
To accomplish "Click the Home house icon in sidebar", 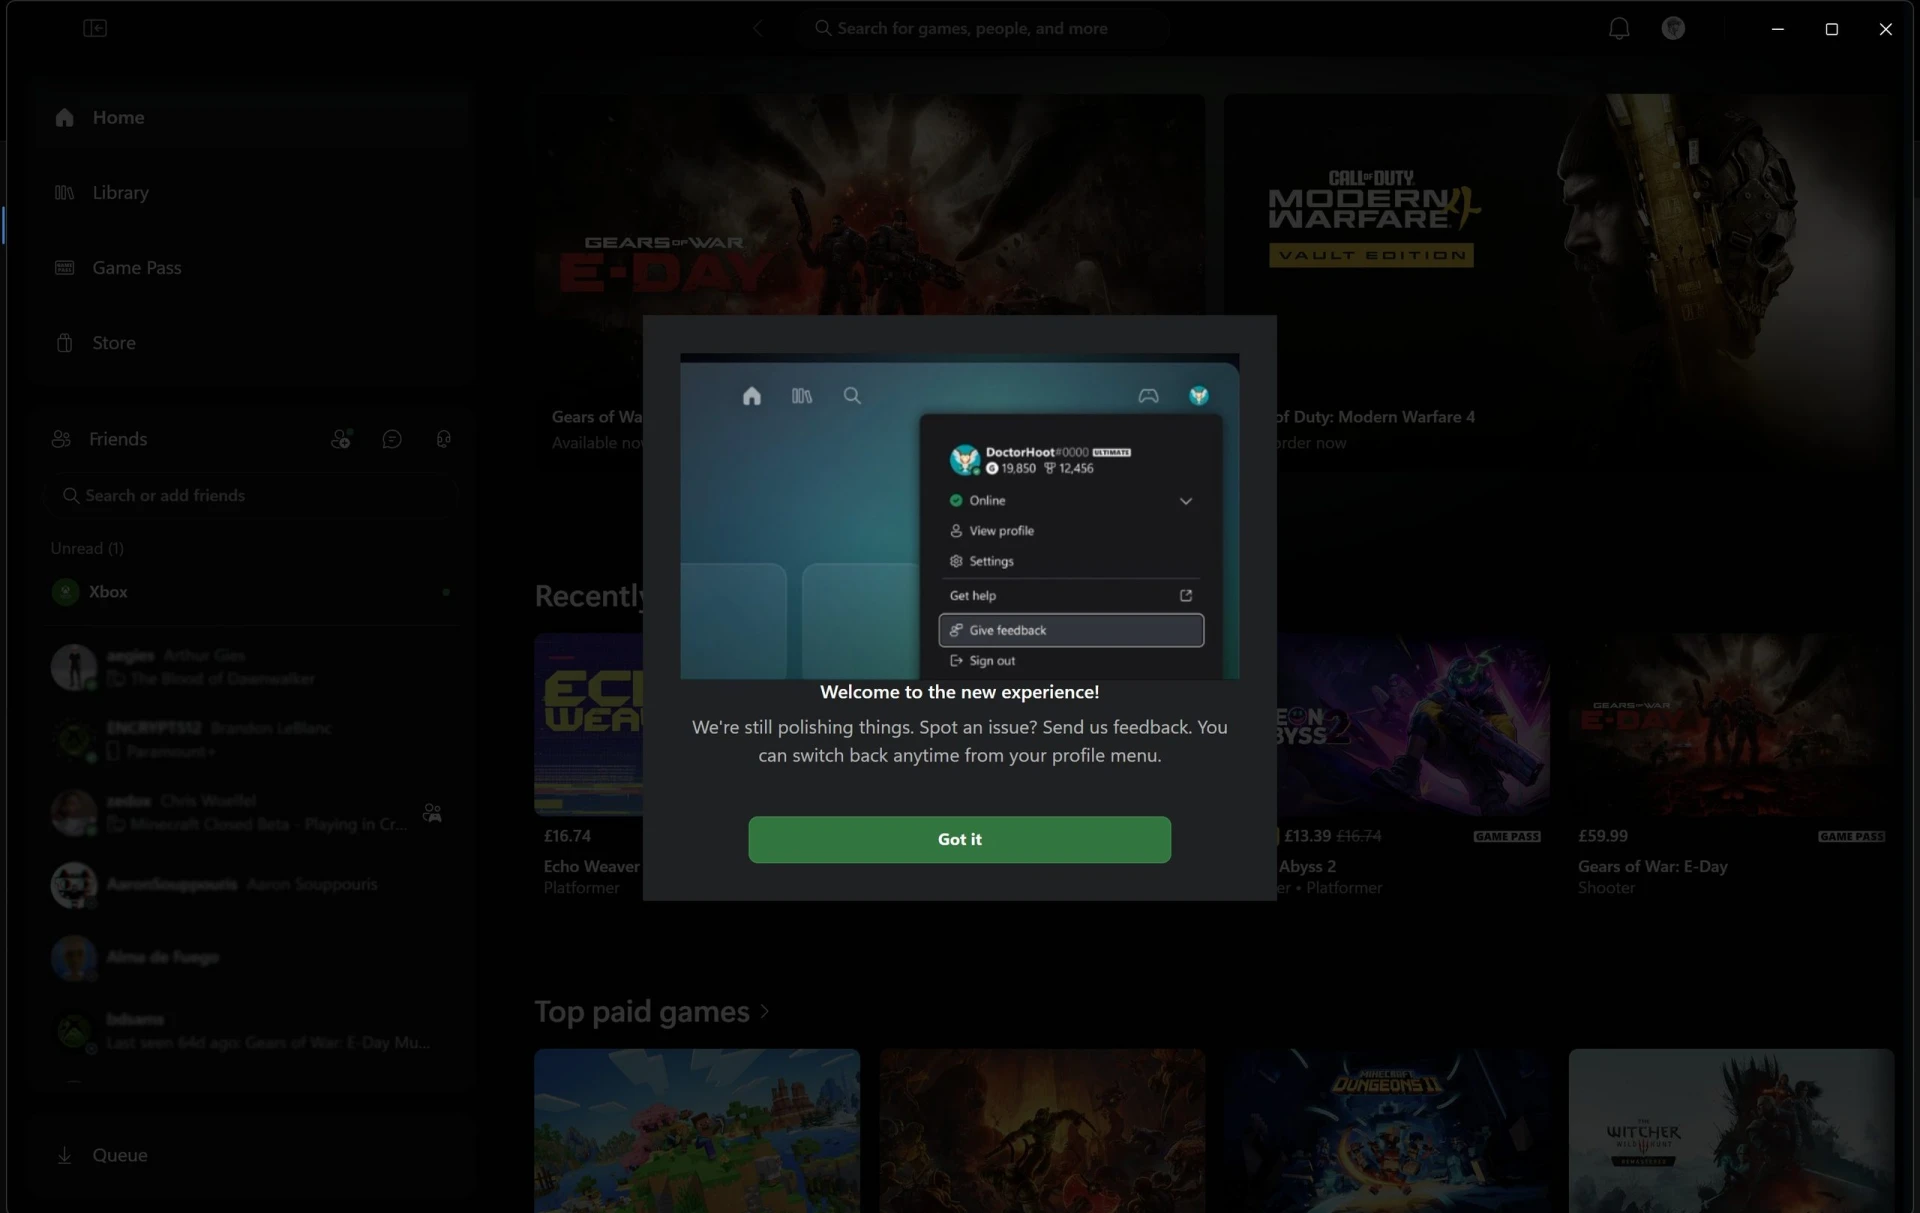I will click(x=65, y=117).
